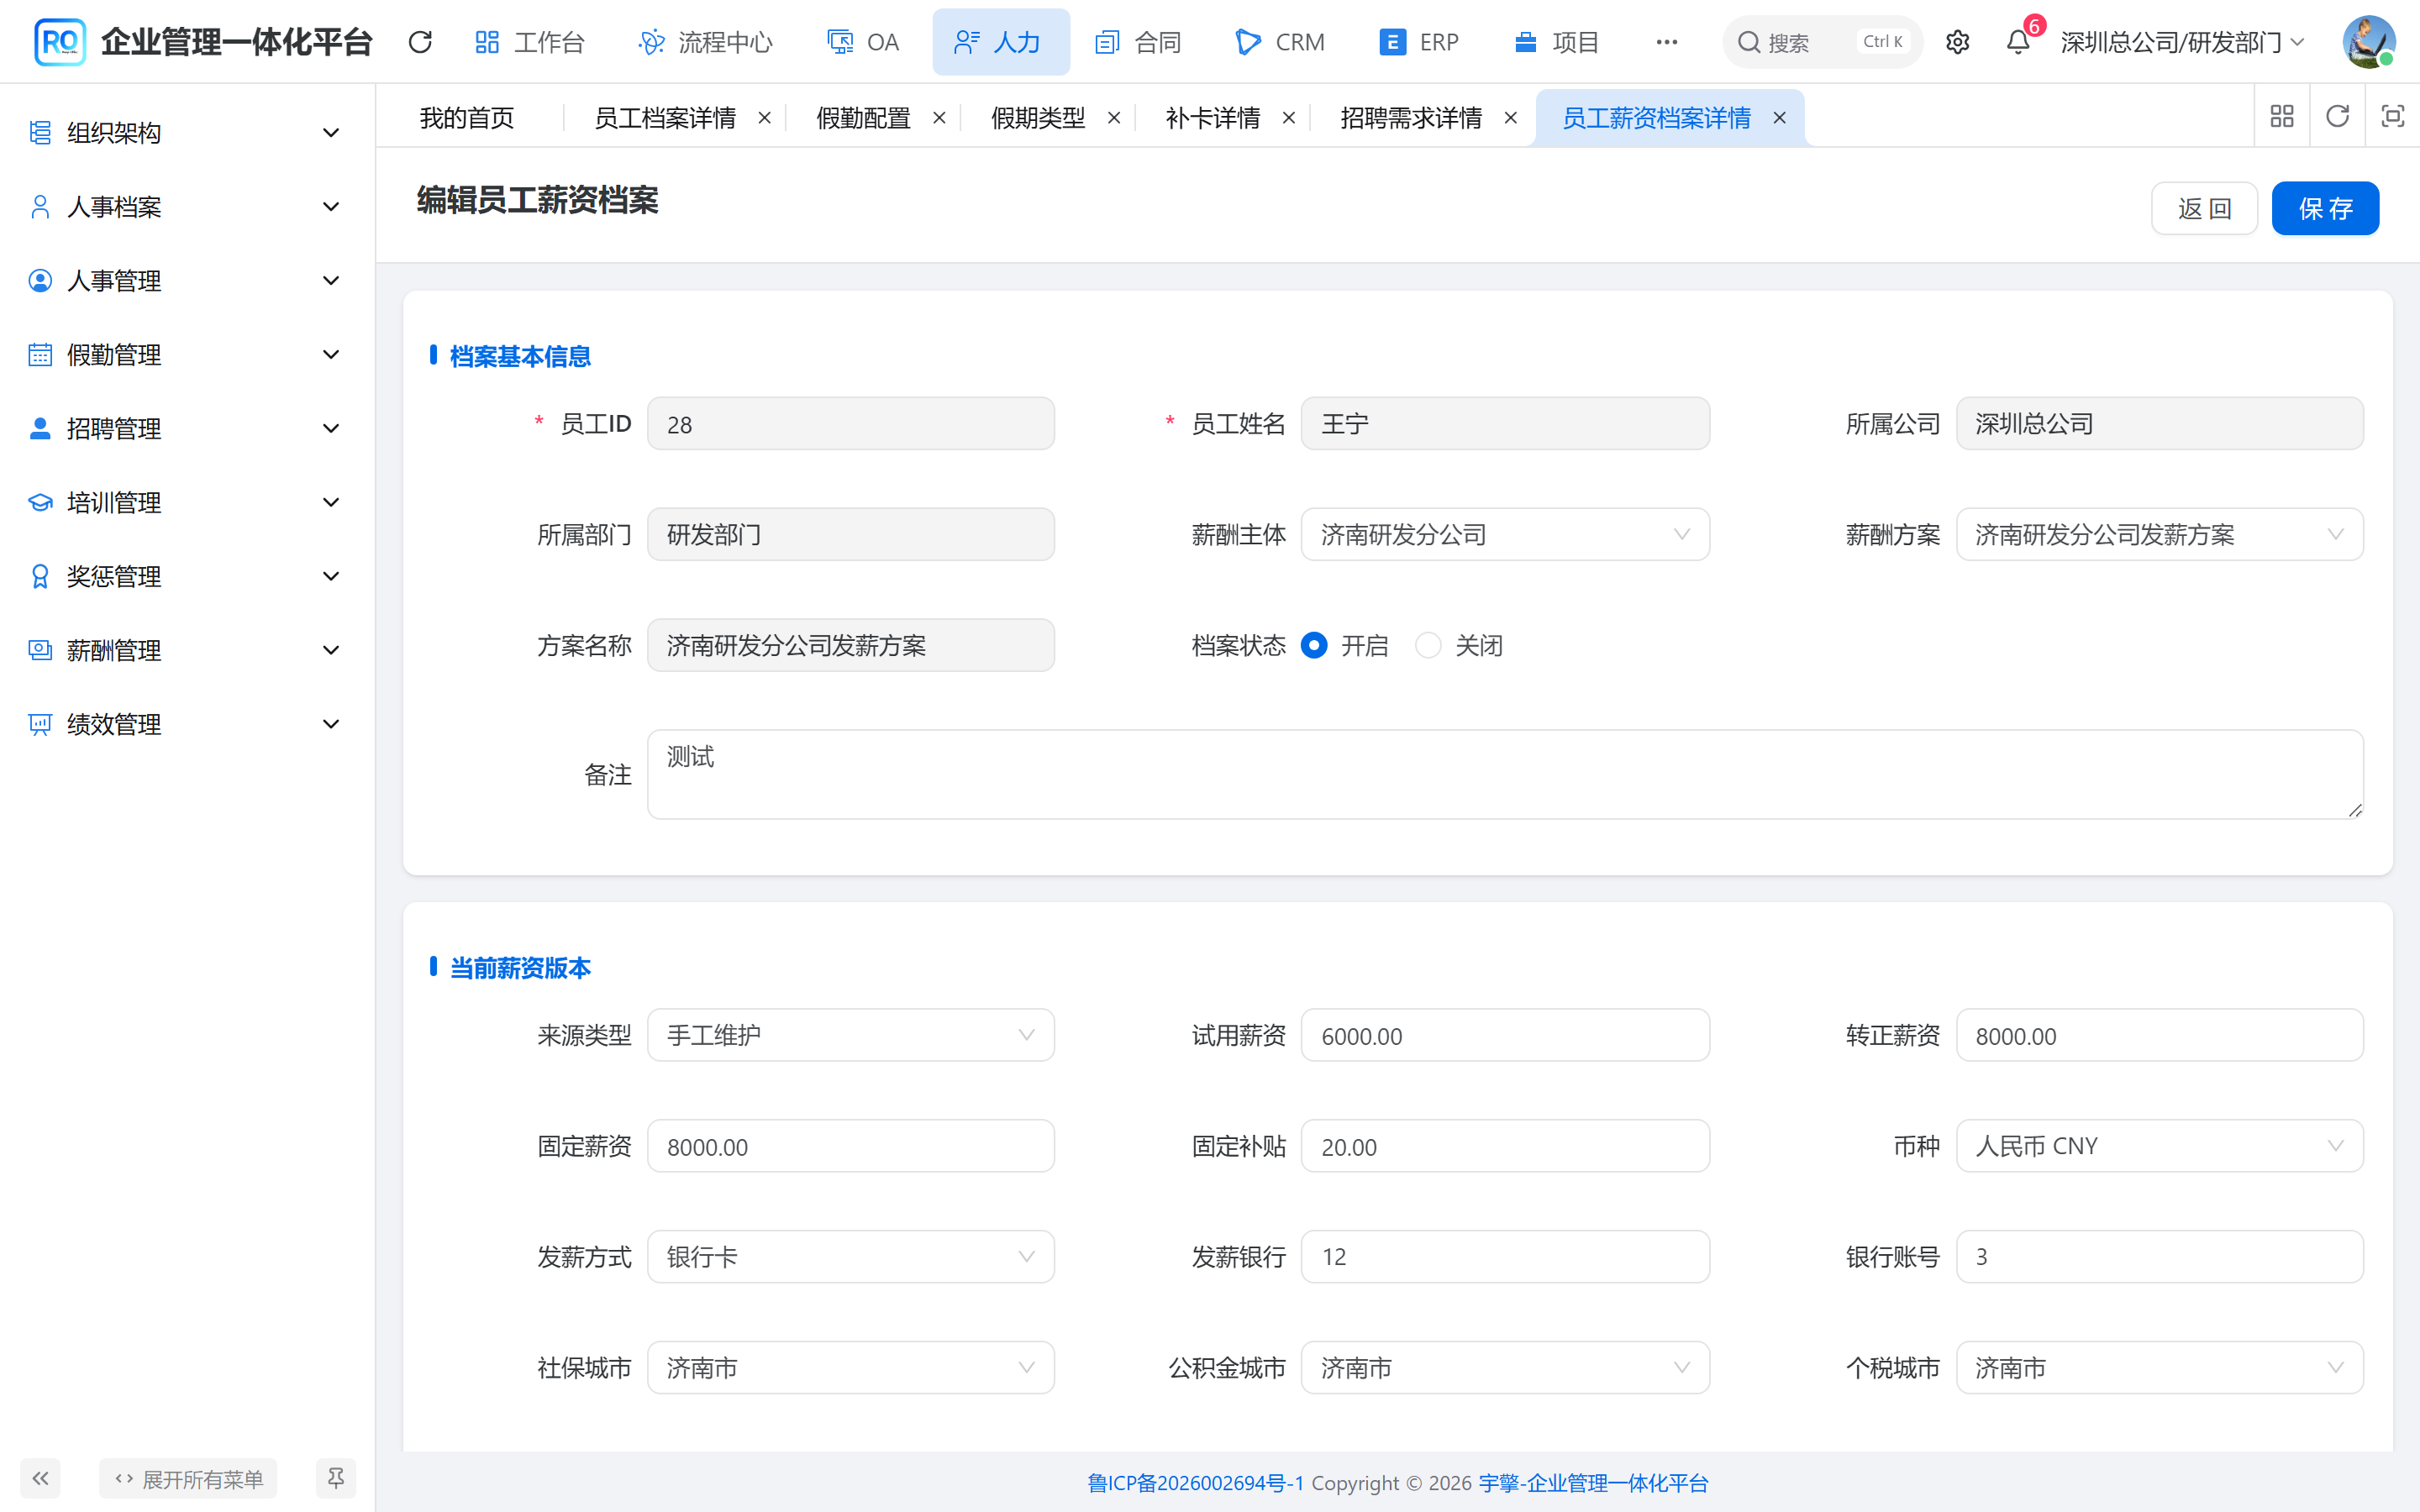
Task: Open the 薪酬主体 dropdown
Action: tap(1505, 535)
